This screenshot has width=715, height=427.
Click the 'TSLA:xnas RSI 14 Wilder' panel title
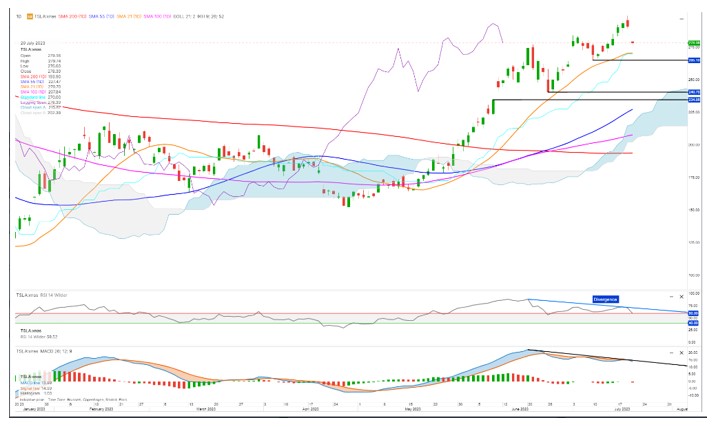41,295
